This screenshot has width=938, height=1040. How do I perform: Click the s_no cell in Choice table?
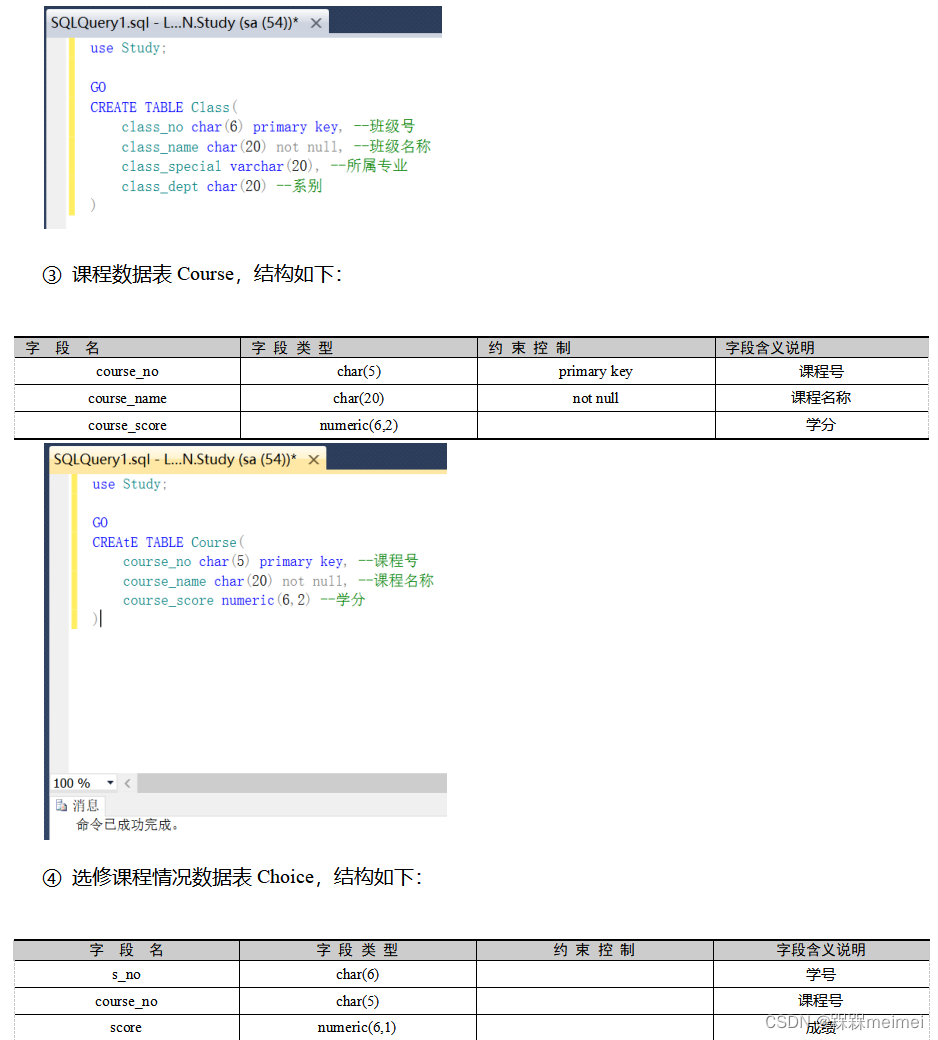126,975
